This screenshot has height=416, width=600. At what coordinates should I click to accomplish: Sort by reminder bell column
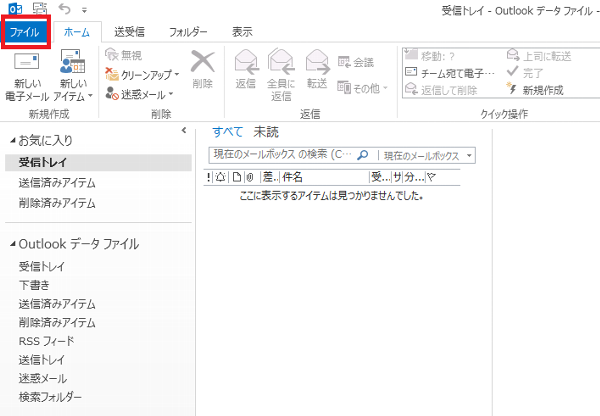pos(220,177)
